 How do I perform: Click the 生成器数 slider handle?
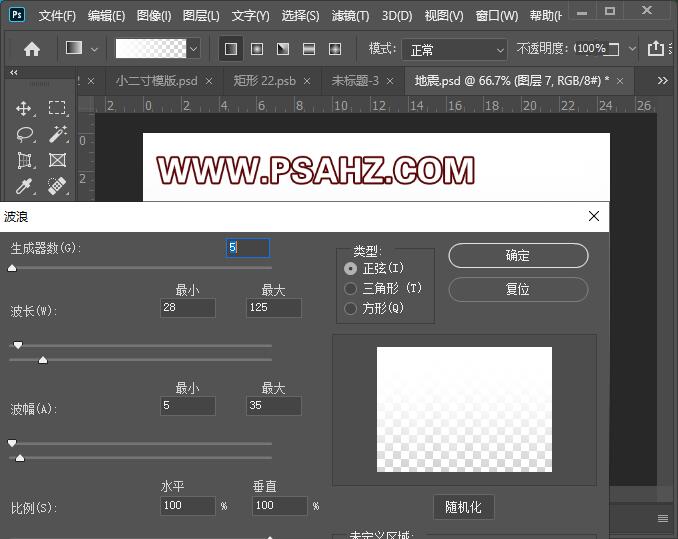12,268
